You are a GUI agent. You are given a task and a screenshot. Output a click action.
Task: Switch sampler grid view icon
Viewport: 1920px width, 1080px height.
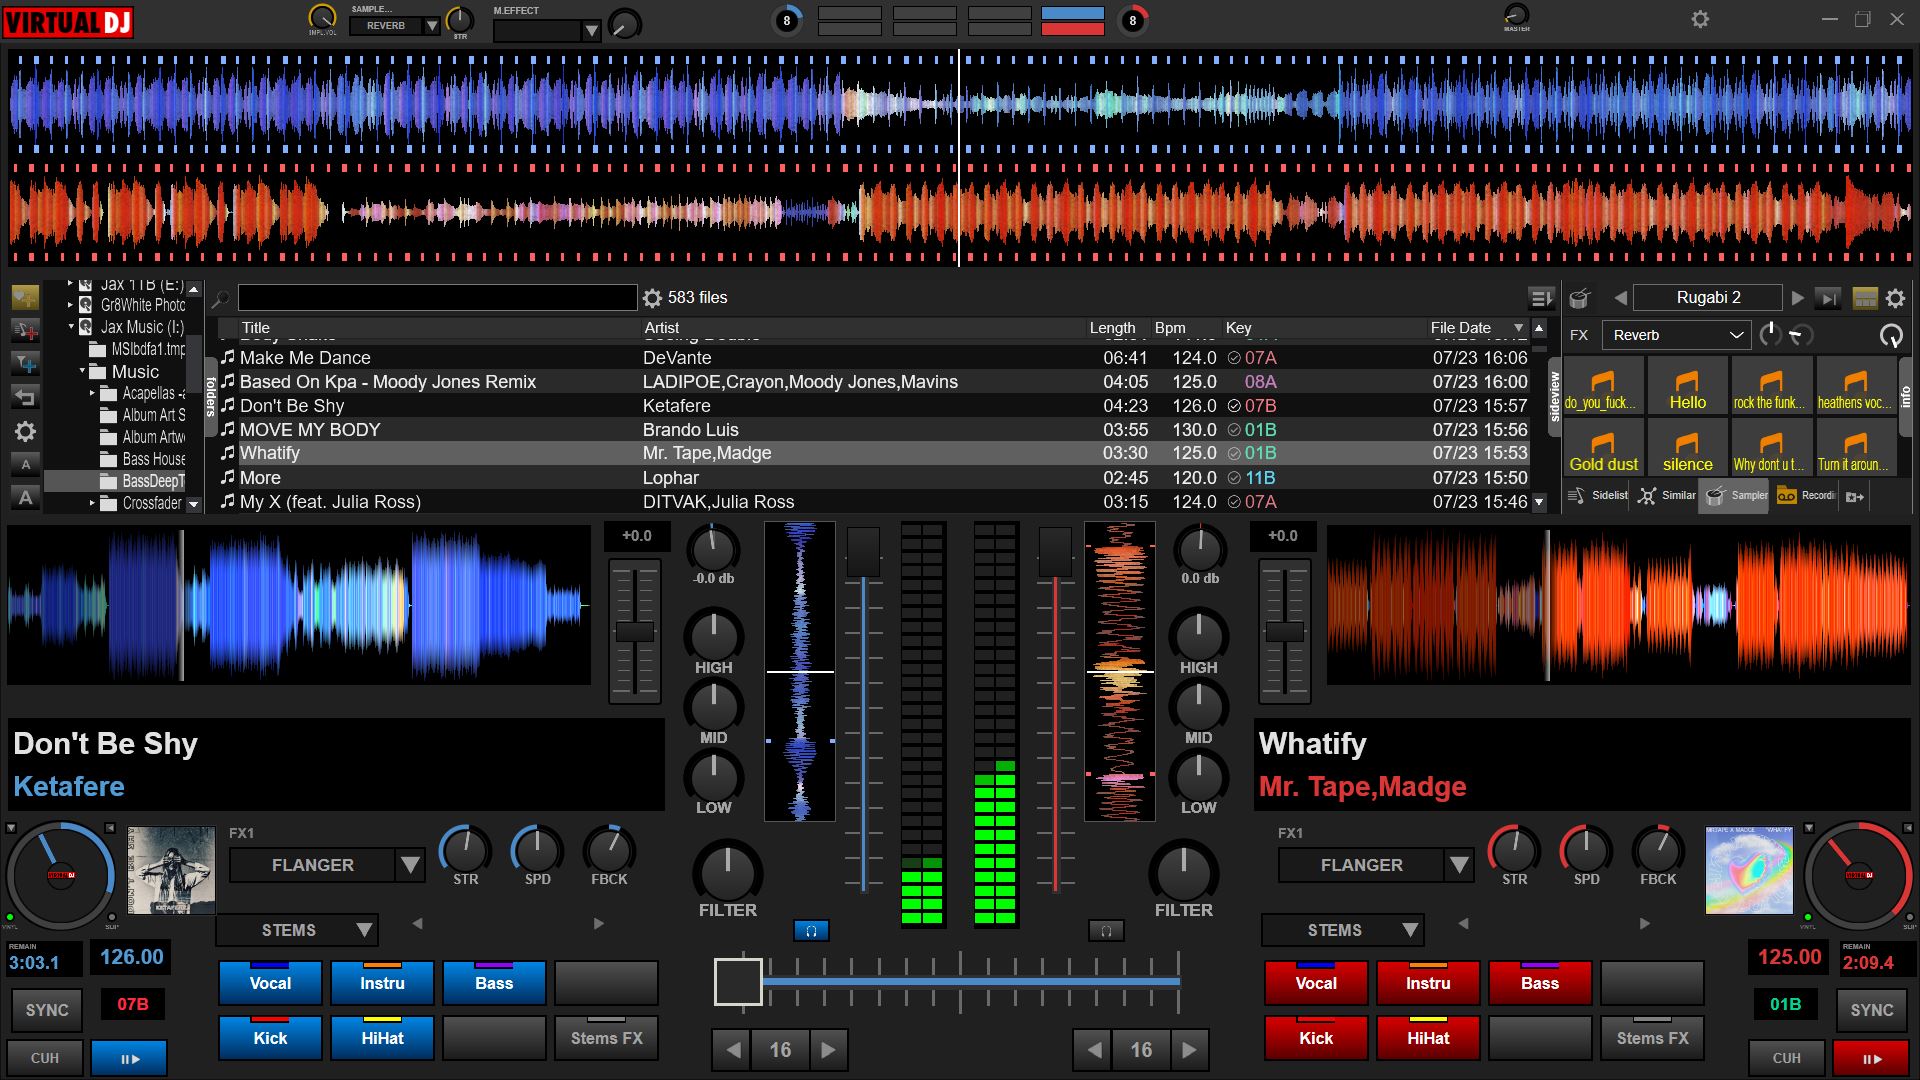(x=1864, y=298)
